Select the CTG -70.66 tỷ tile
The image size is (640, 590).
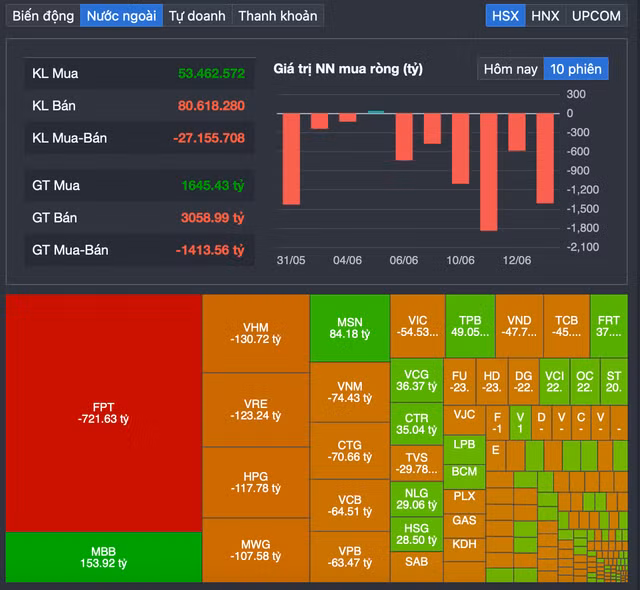click(x=350, y=451)
